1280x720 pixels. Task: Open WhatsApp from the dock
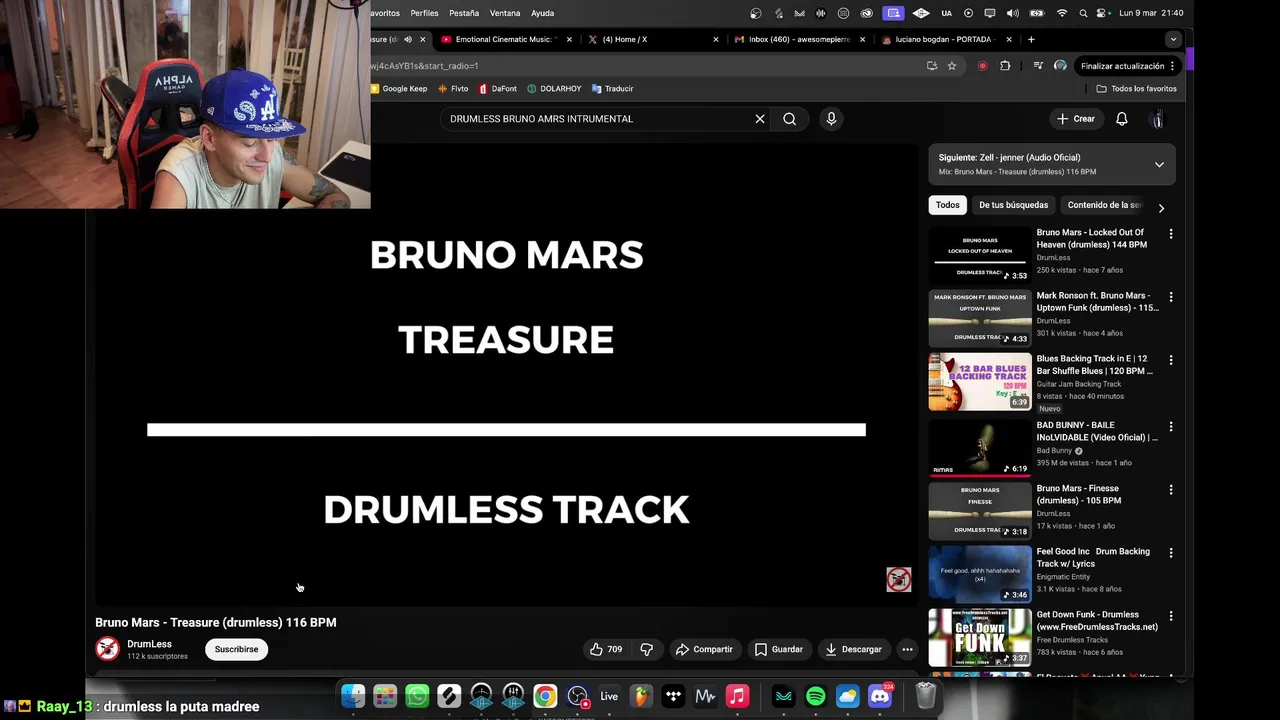click(417, 696)
